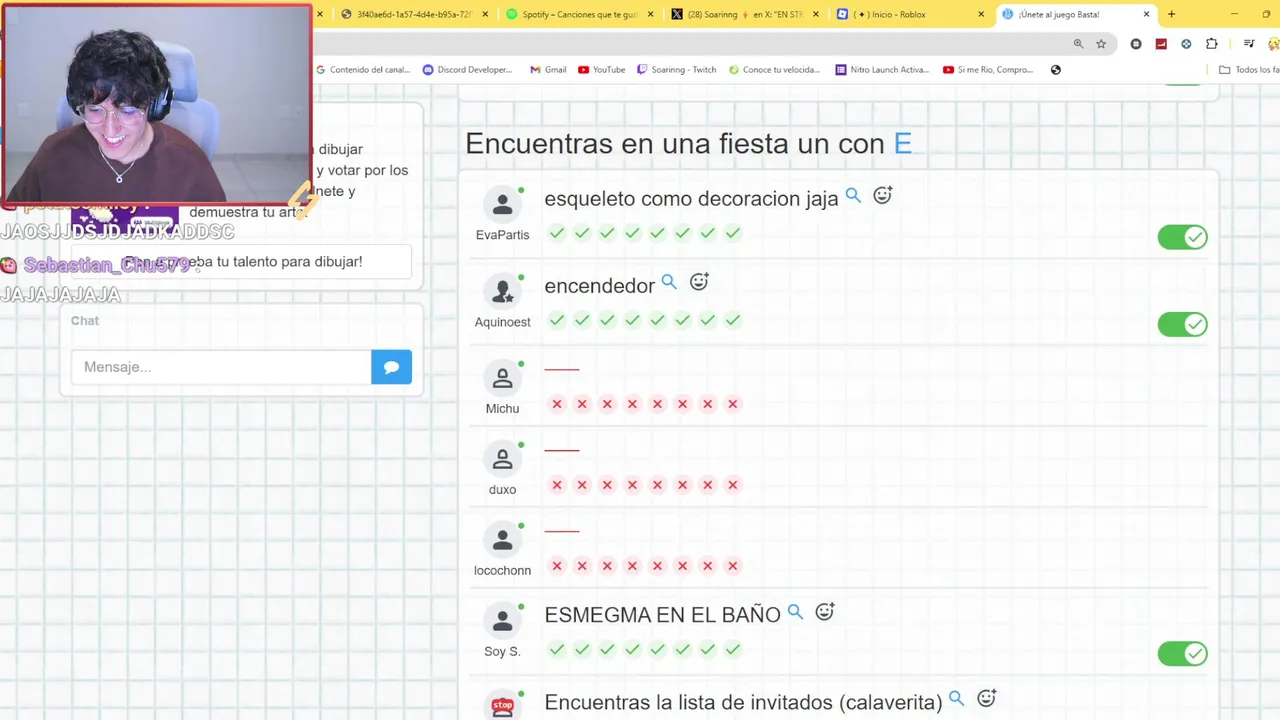Click the player name 'Michu'
Image resolution: width=1280 pixels, height=720 pixels.
502,408
